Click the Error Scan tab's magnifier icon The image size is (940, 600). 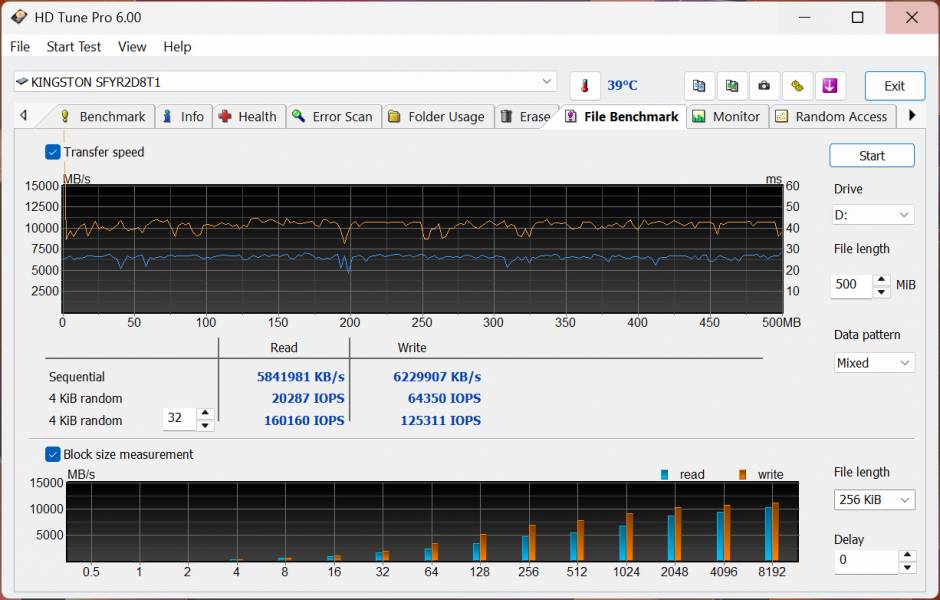(299, 116)
